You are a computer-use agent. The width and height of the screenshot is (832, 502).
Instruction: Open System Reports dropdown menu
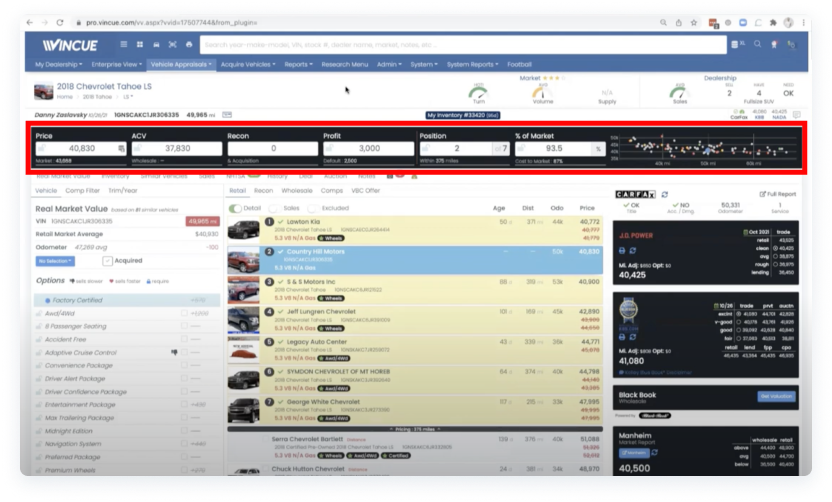472,64
